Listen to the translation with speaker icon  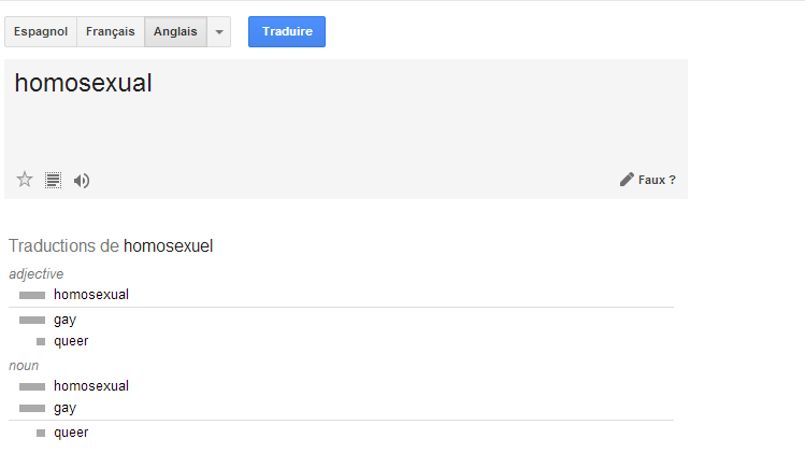tap(81, 180)
